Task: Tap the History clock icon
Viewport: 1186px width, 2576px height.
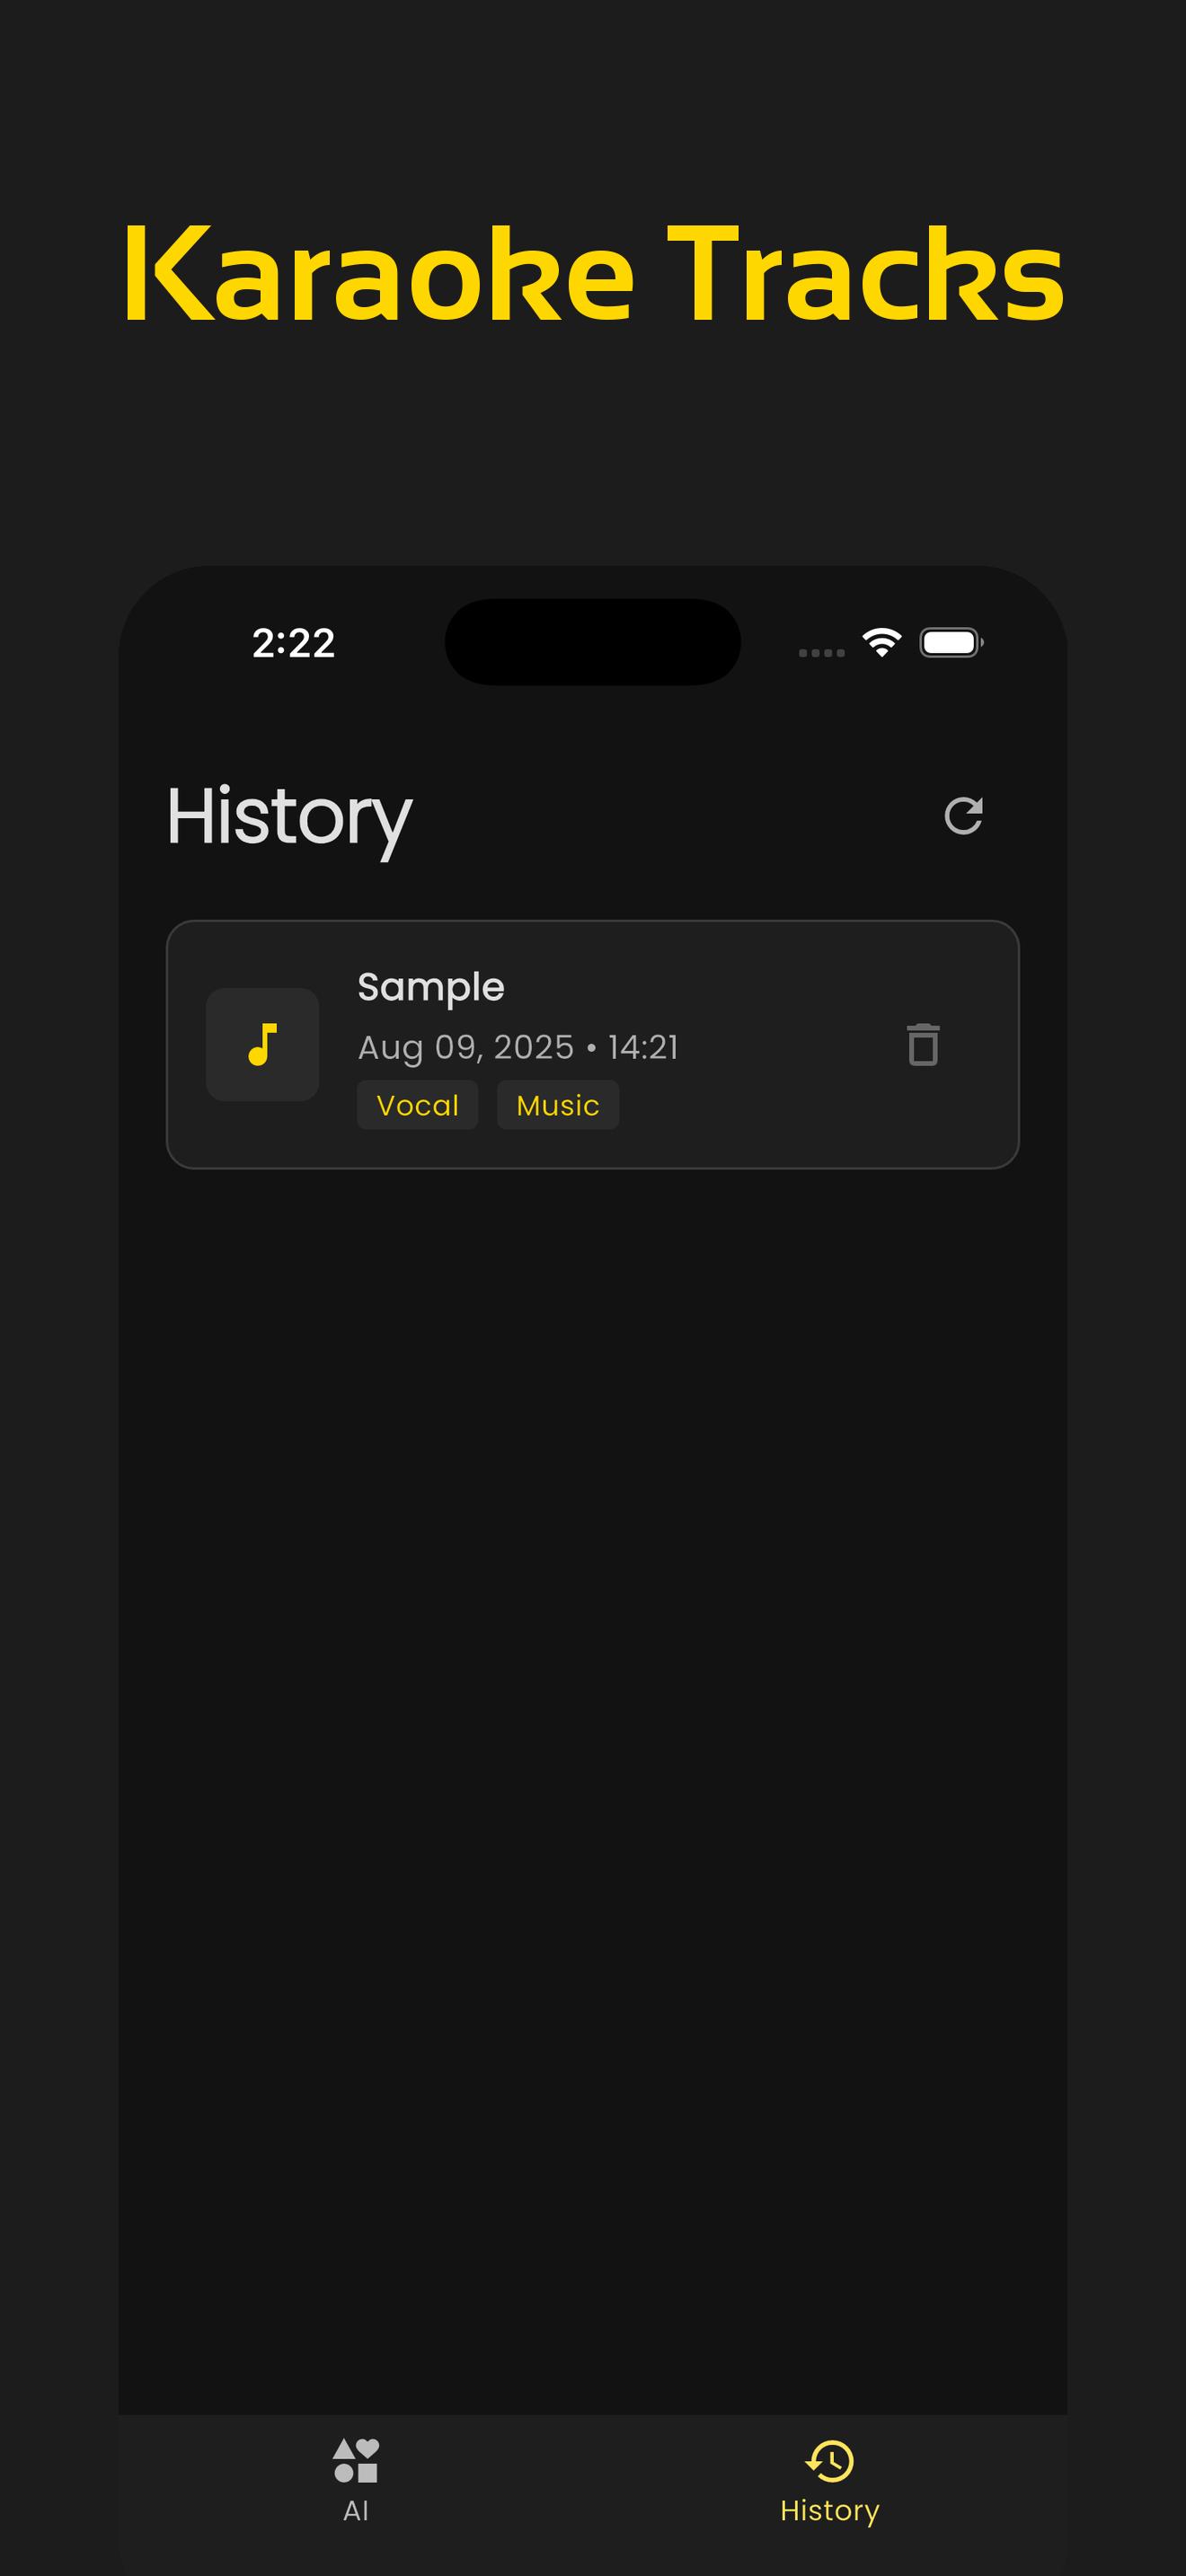Action: tap(829, 2460)
